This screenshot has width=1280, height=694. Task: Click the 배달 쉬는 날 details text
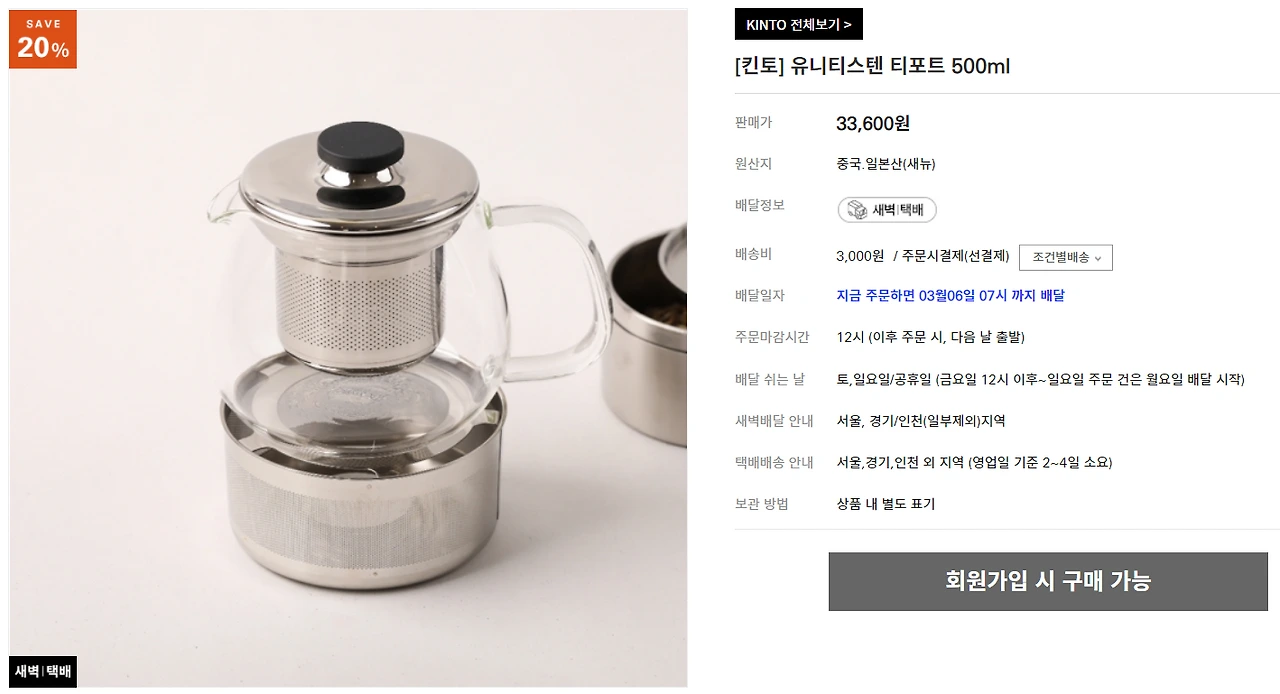click(x=1040, y=380)
